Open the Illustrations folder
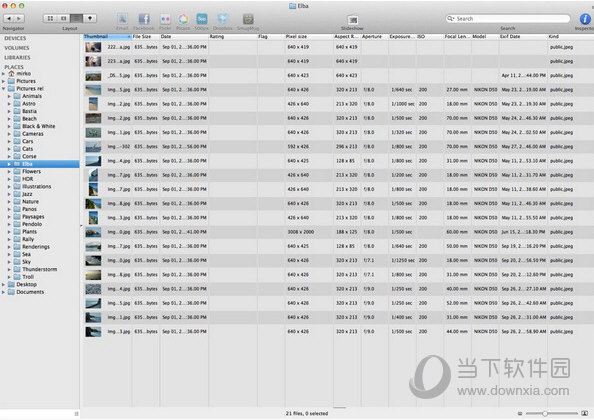The image size is (594, 420). (x=36, y=186)
